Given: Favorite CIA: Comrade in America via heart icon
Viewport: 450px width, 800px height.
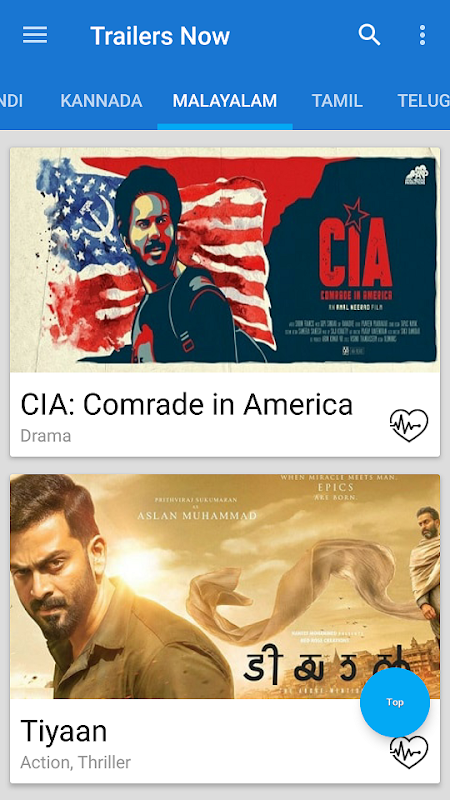Looking at the screenshot, I should pos(409,426).
